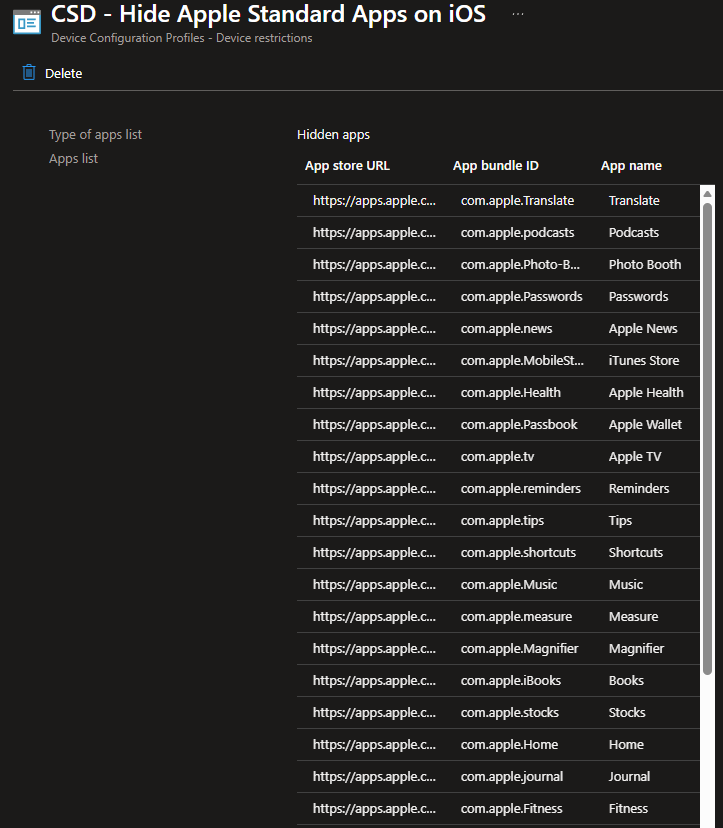Select the com.apple.Translate bundle ID cell
Screen dimensions: 723x828
pyautogui.click(x=517, y=201)
